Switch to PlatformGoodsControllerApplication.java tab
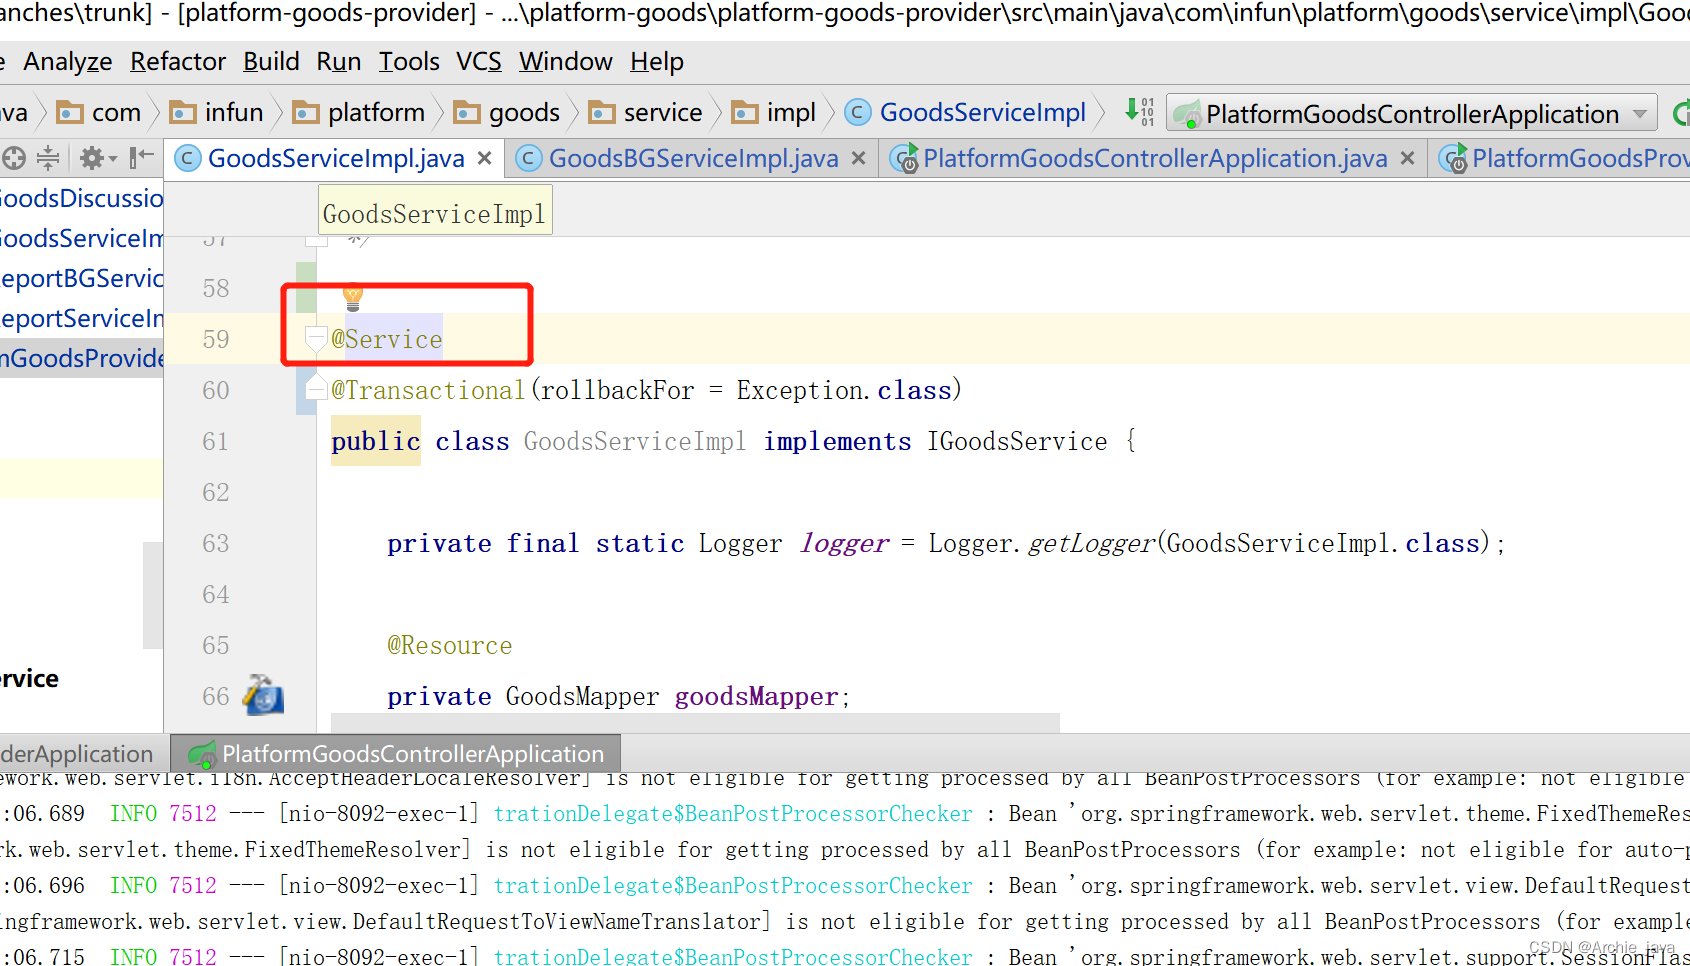Image resolution: width=1690 pixels, height=966 pixels. (1155, 158)
